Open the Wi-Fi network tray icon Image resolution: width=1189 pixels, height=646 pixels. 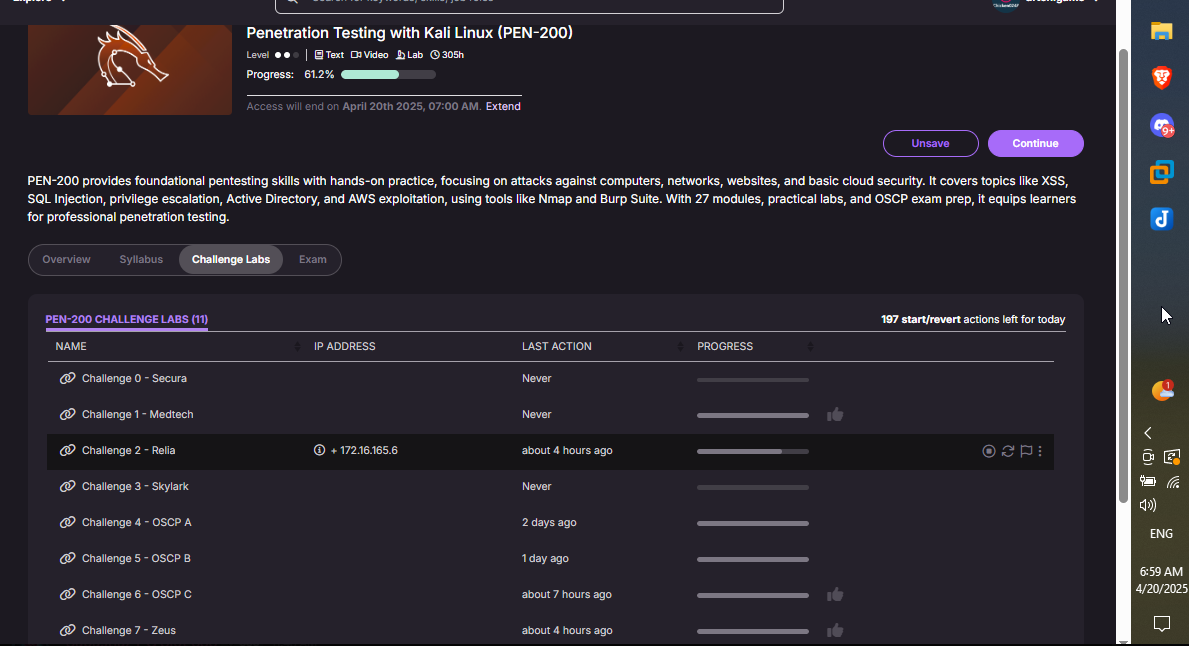pos(1173,482)
